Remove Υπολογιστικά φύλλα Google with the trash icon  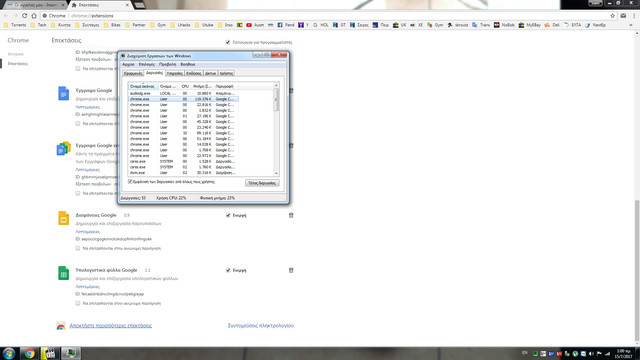291,270
